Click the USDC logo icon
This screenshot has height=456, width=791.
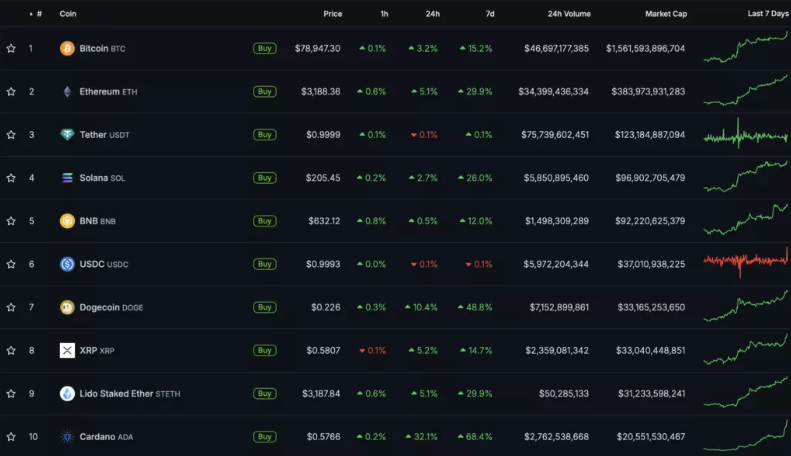point(67,264)
